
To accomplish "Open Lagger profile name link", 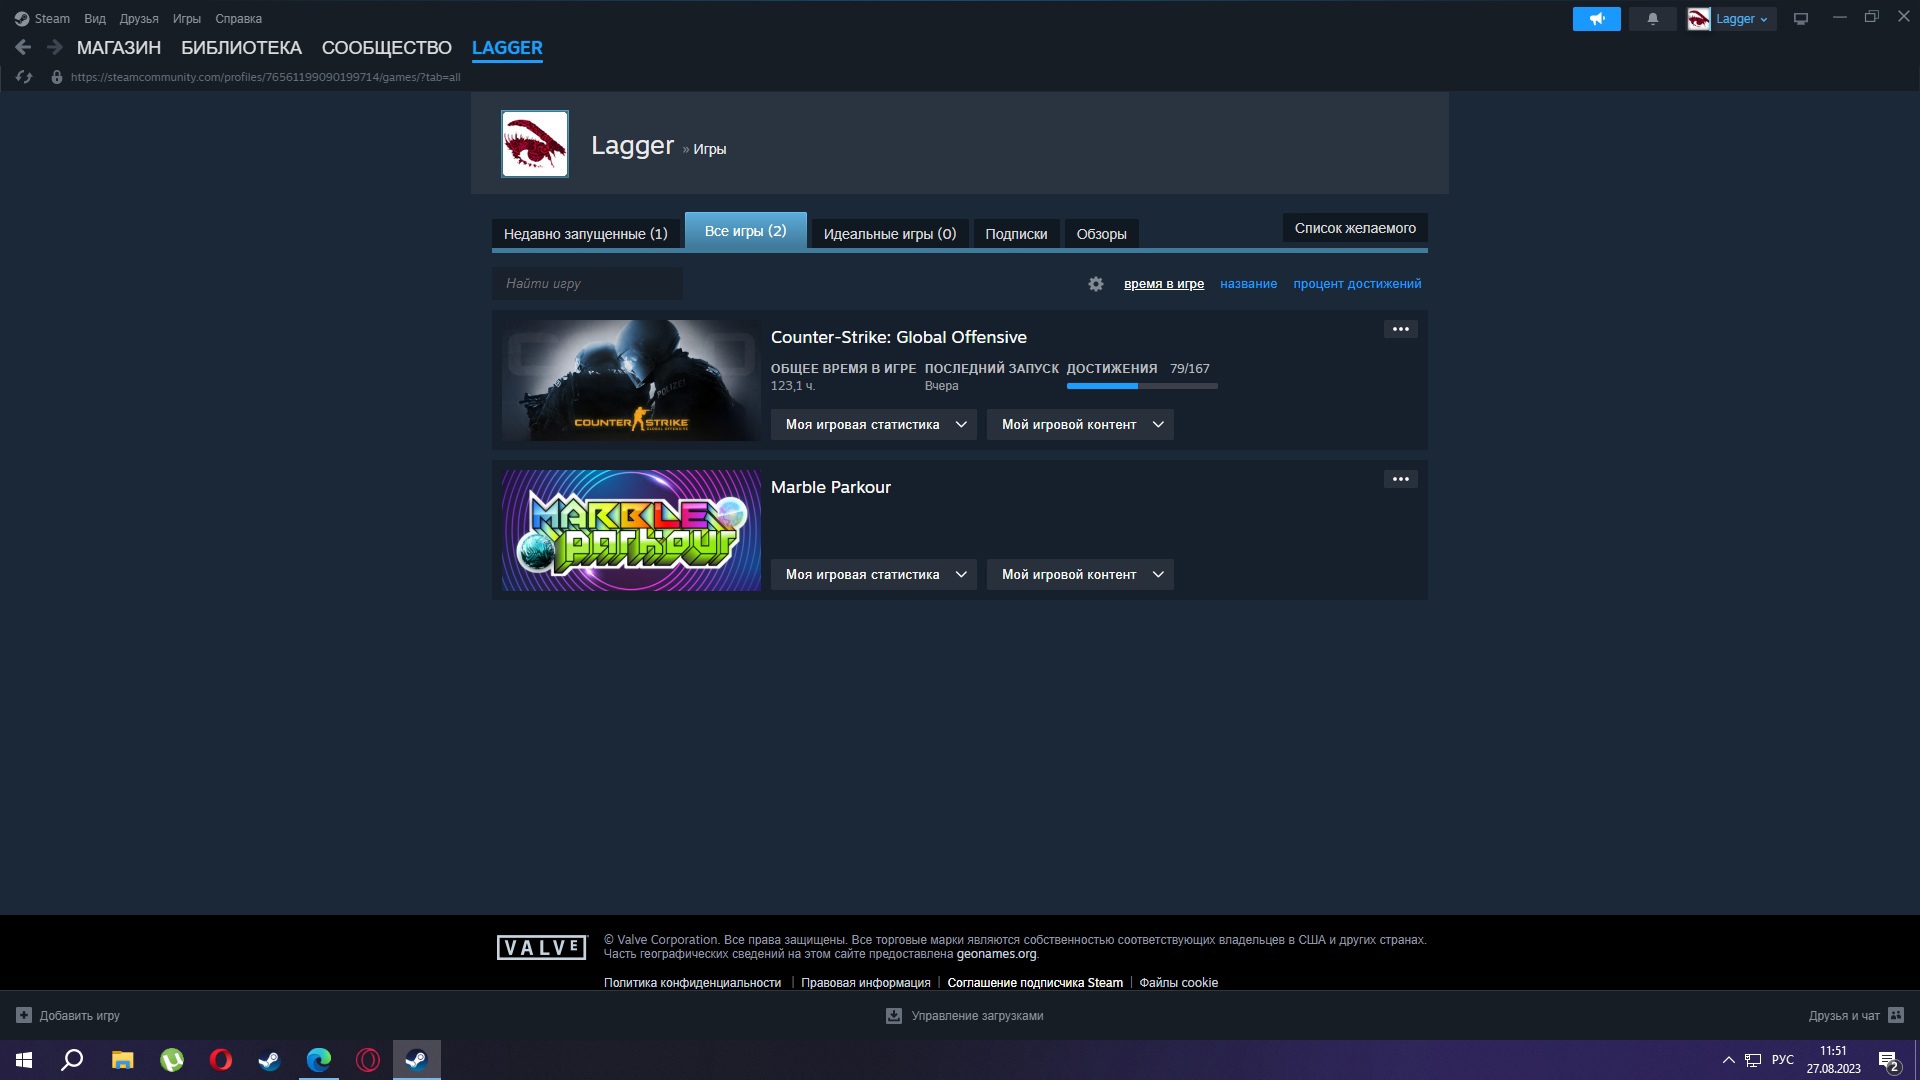I will pos(632,145).
